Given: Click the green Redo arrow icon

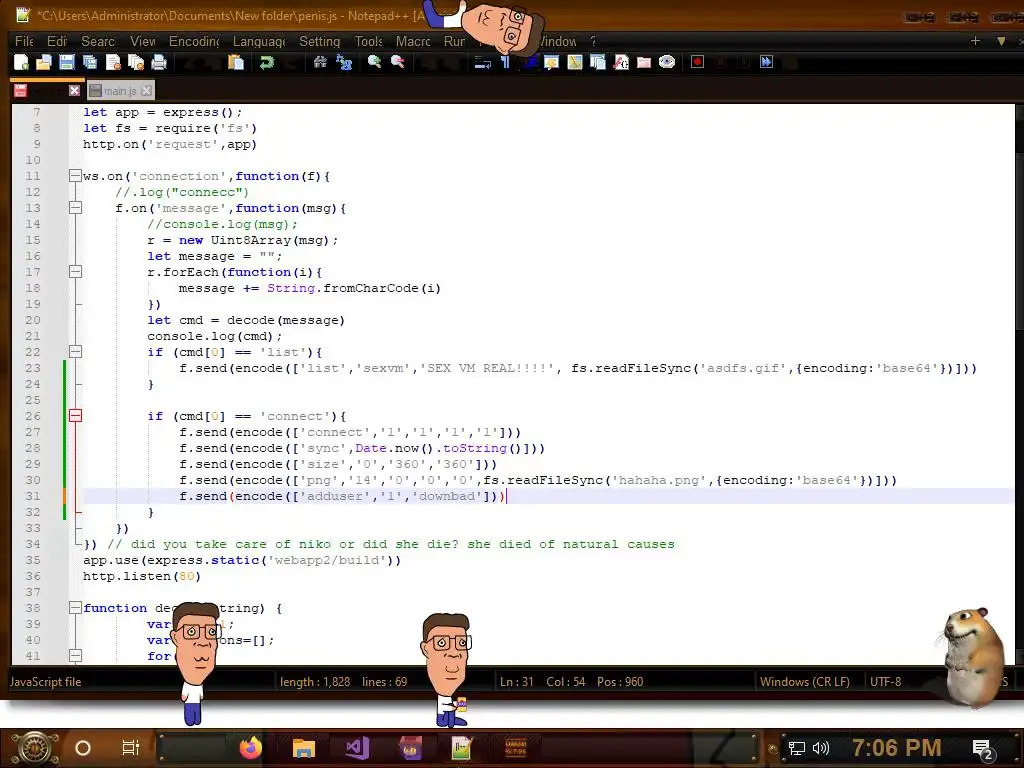Looking at the screenshot, I should coord(266,62).
